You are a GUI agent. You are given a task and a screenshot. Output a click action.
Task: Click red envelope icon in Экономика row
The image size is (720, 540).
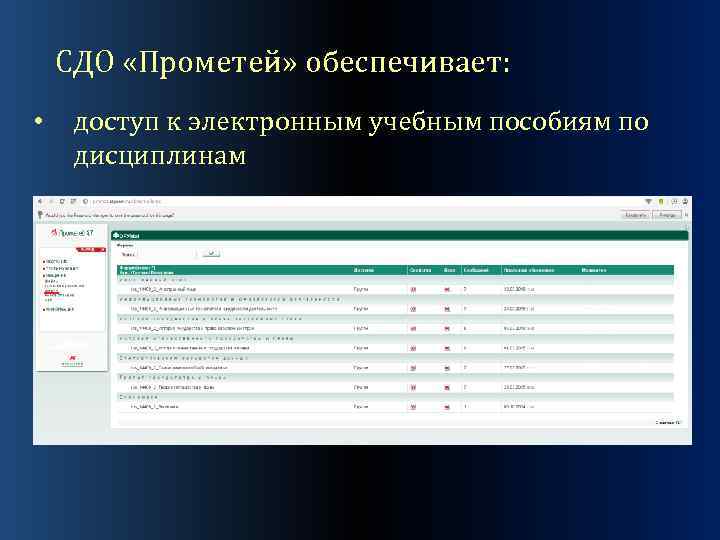coord(447,407)
